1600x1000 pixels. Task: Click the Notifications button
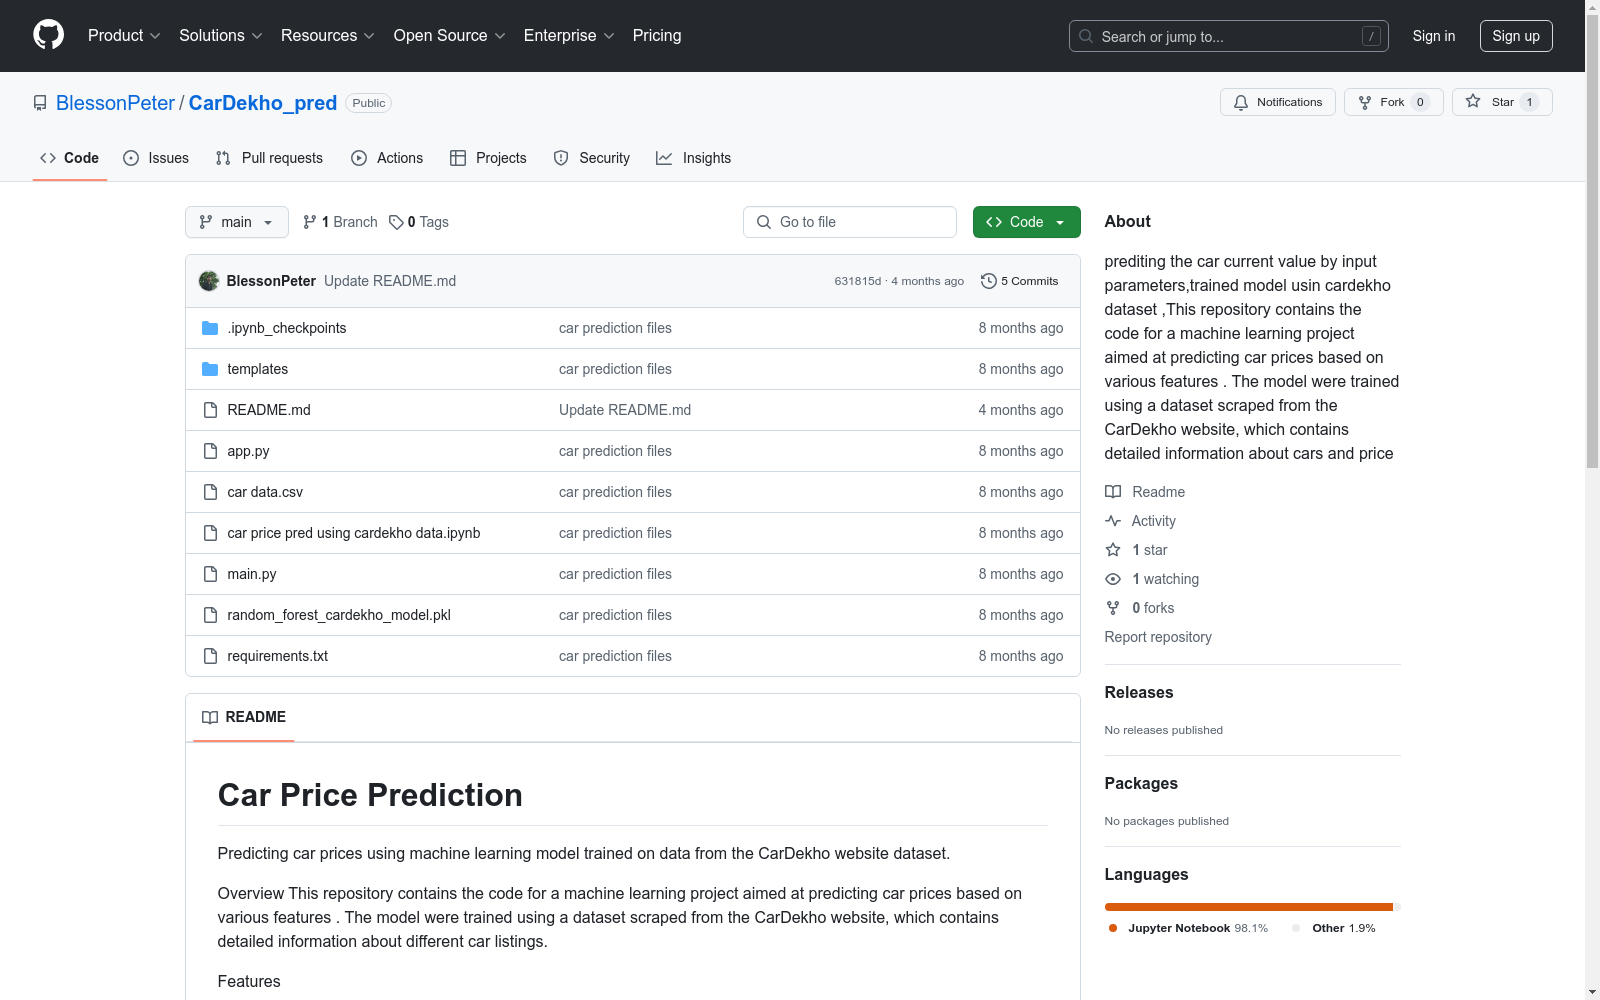click(1278, 102)
